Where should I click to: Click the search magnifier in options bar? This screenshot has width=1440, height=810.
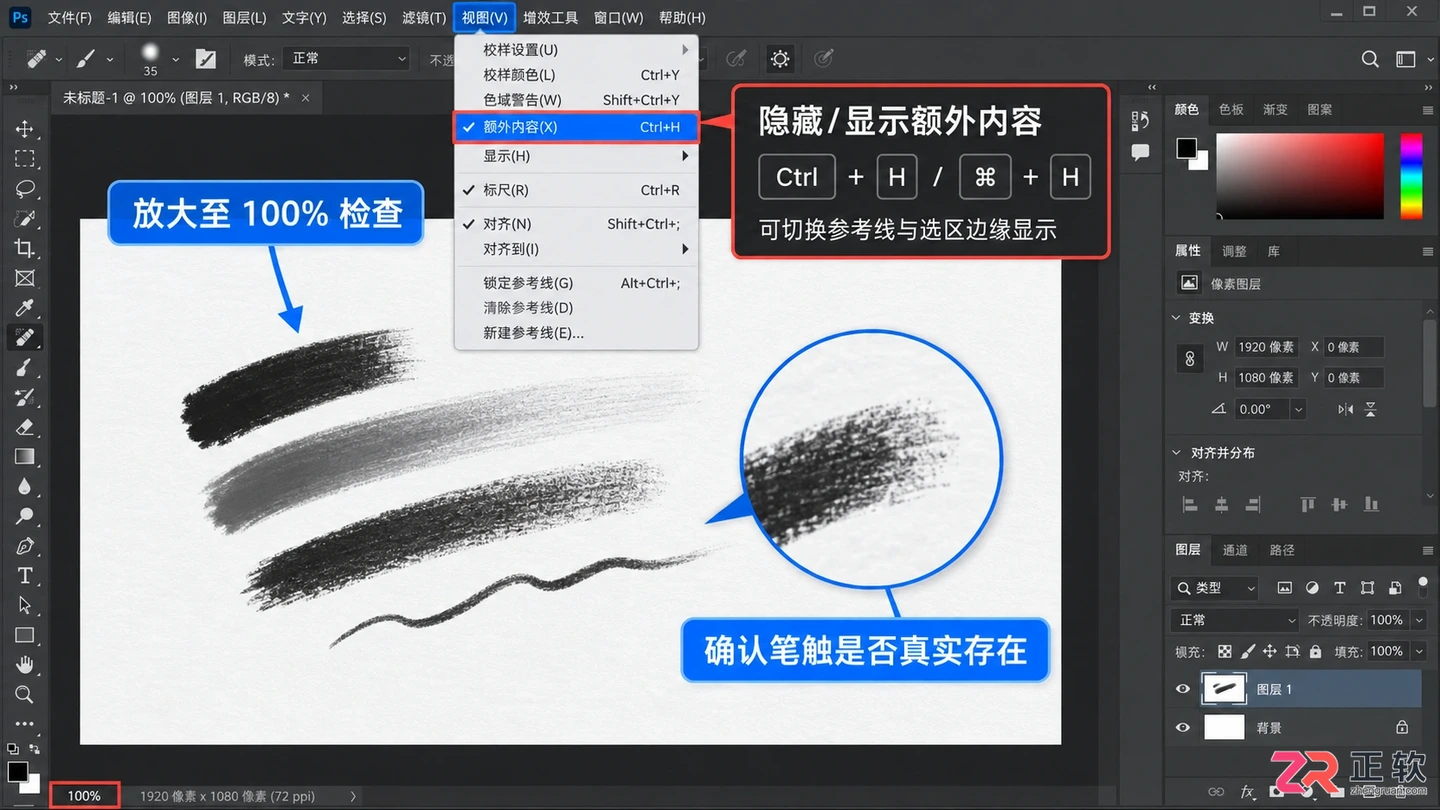click(1370, 59)
